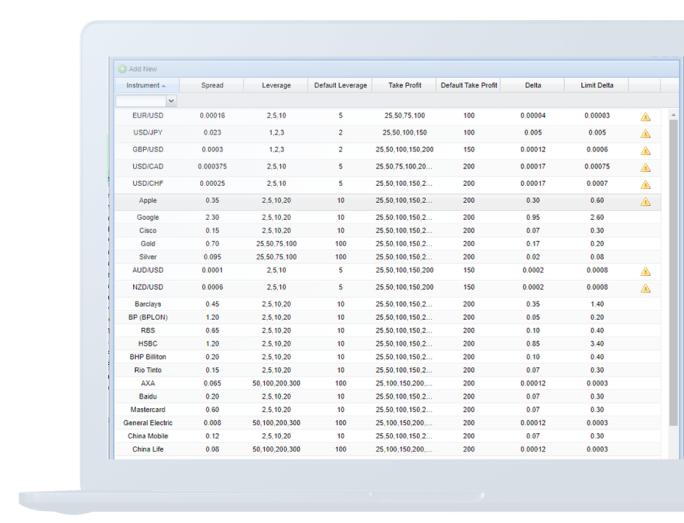Click Gold leverage value 25,50,75,100
Viewport: 684px width, 523px height.
click(276, 243)
